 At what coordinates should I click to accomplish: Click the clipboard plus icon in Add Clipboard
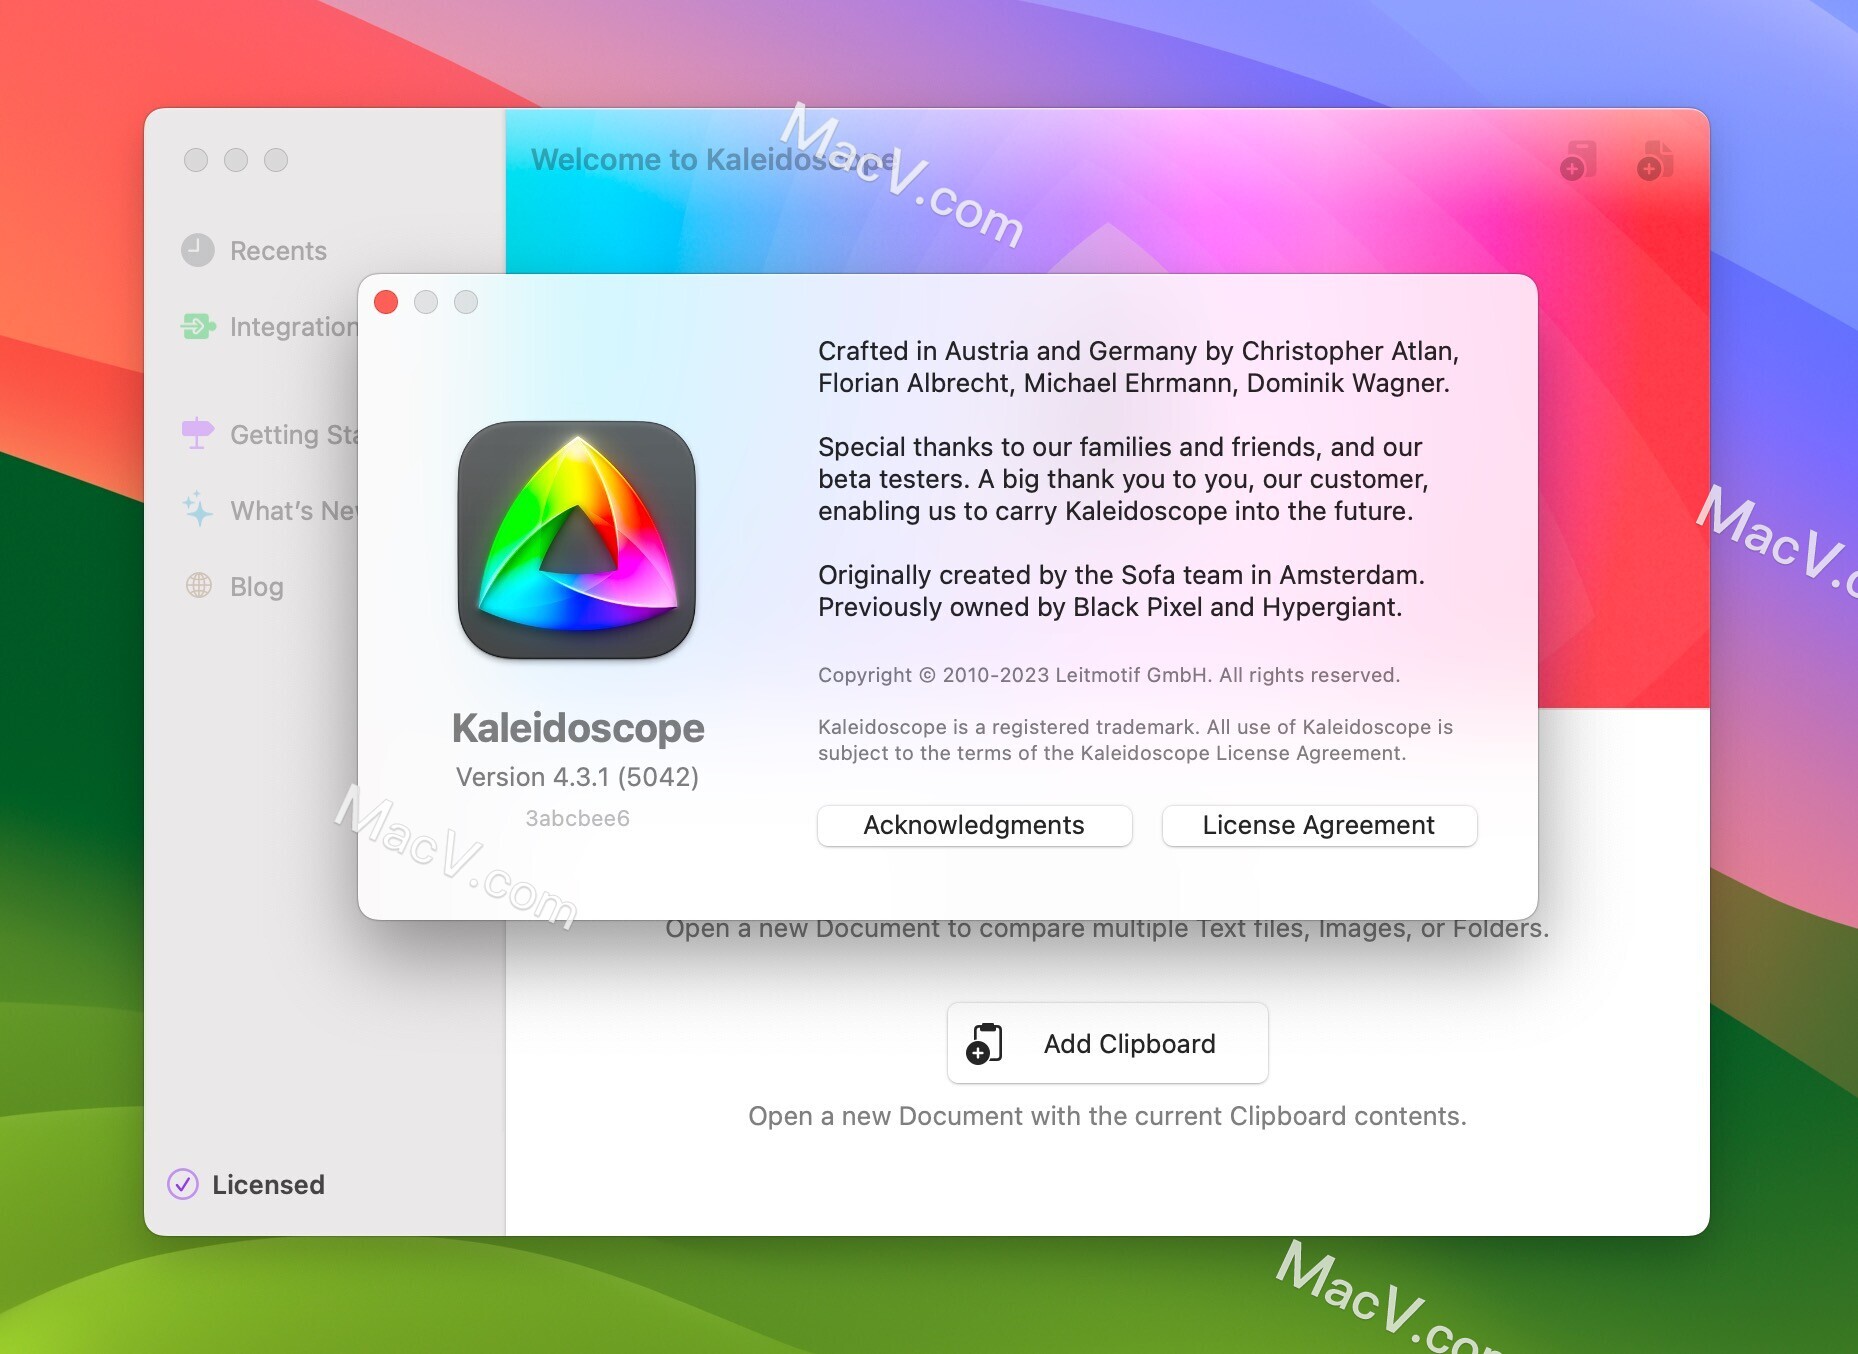[x=984, y=1043]
